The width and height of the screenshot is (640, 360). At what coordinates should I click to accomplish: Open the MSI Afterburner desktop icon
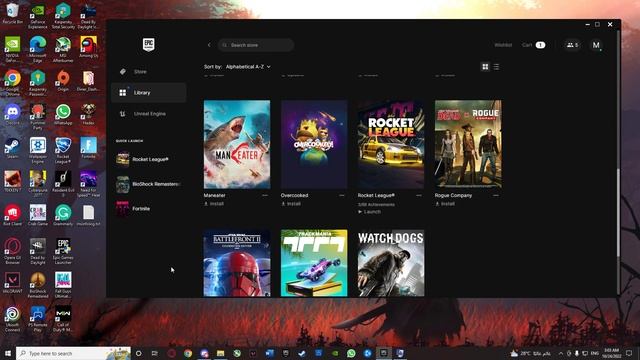[63, 49]
